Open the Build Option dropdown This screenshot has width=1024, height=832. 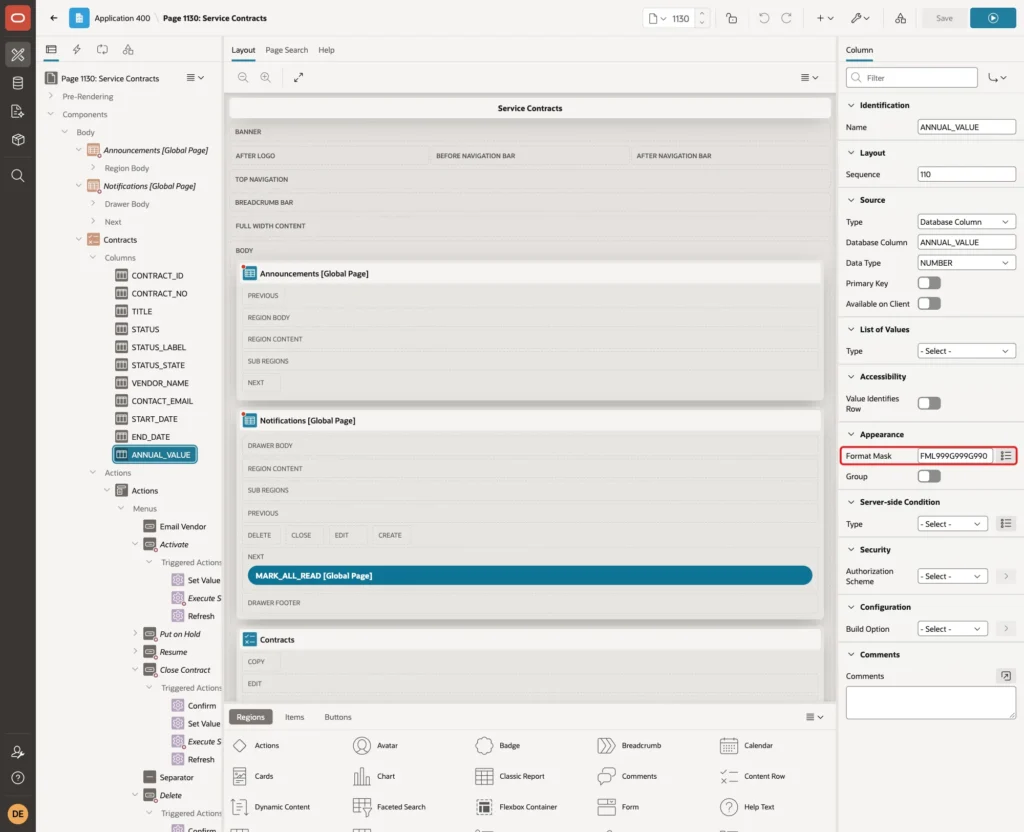coord(952,630)
